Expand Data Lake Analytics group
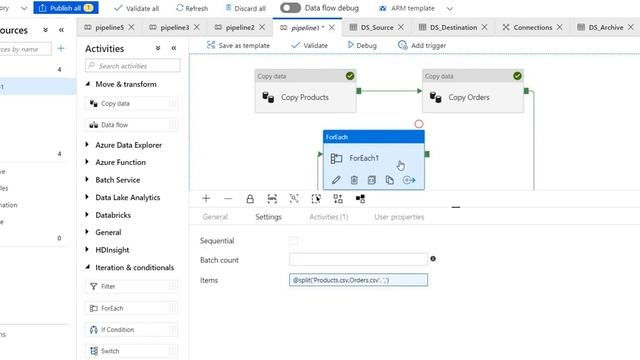The height and width of the screenshot is (360, 640). tap(87, 197)
